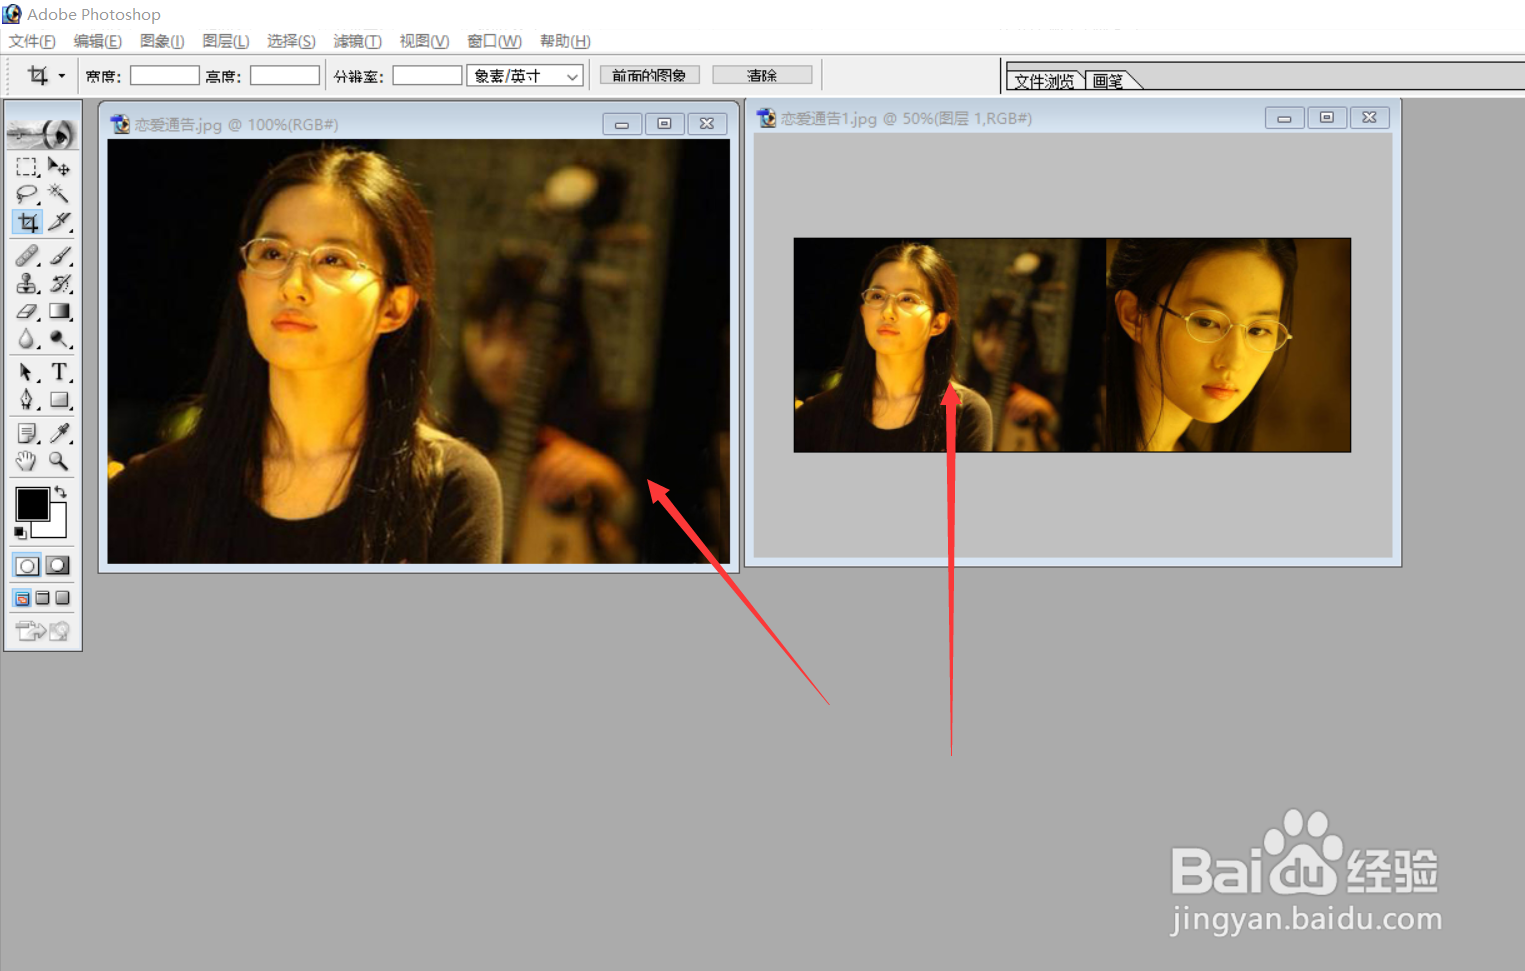Switch to the 文件浏览 tab
1525x971 pixels.
1044,81
